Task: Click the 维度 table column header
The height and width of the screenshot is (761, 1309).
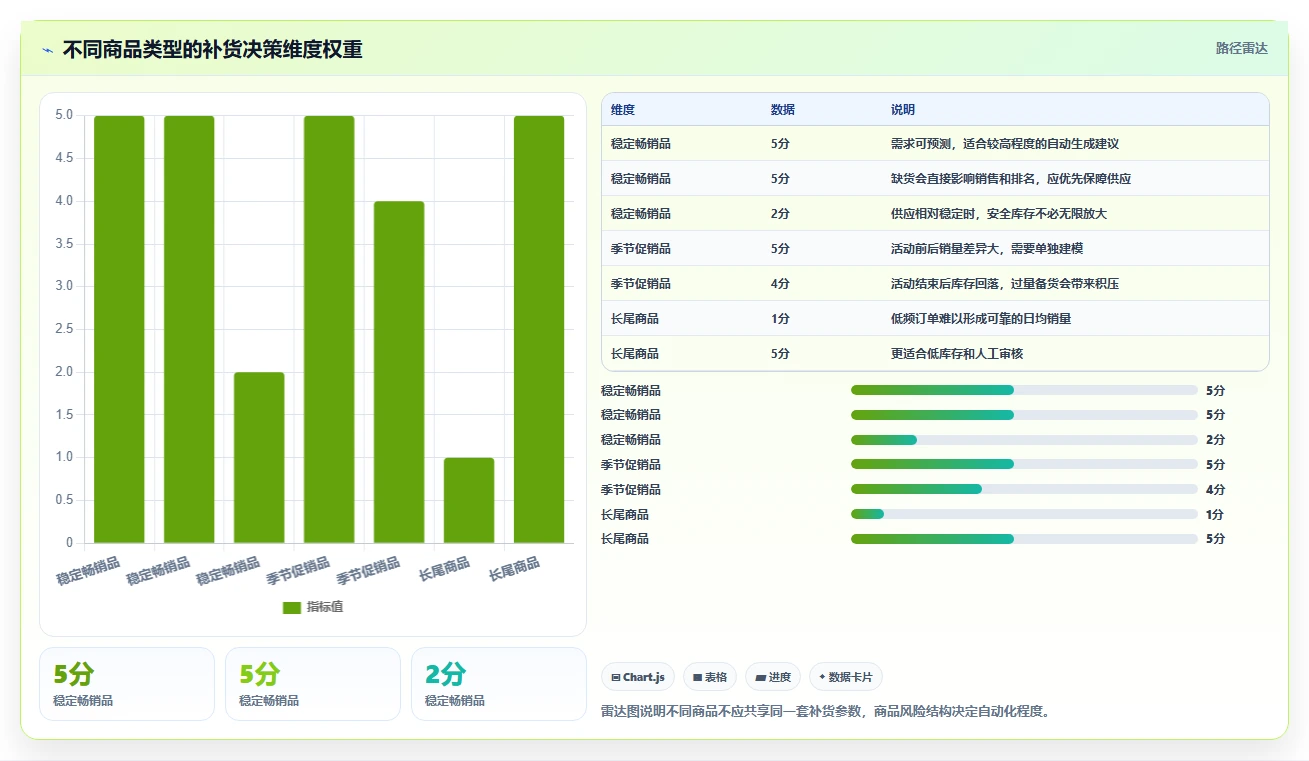Action: pyautogui.click(x=623, y=110)
